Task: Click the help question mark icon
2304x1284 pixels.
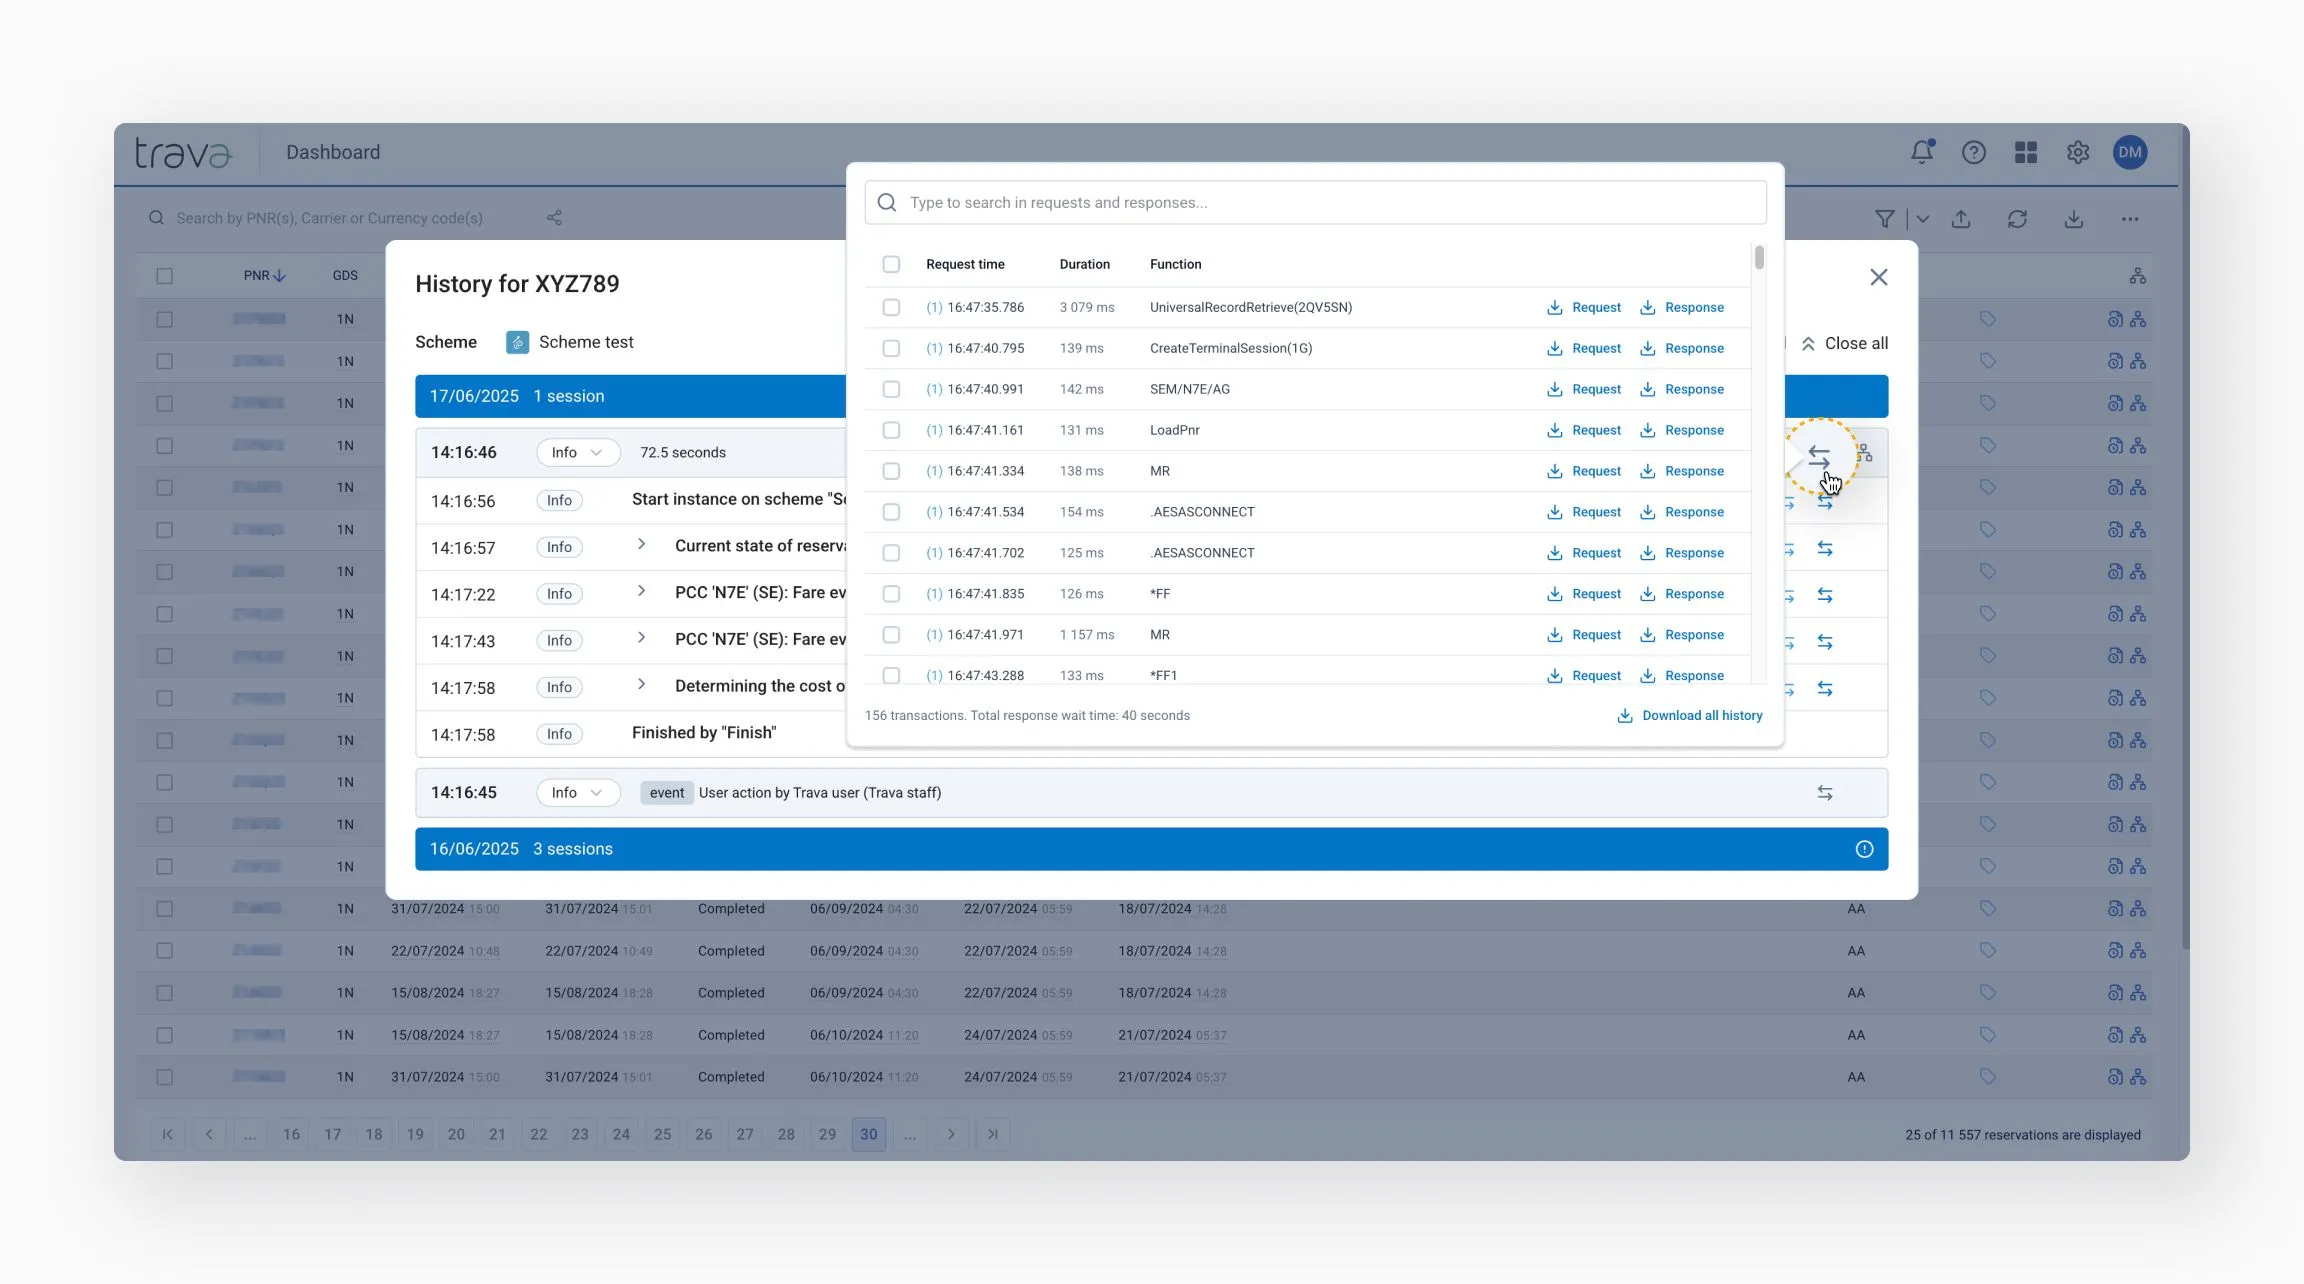Action: point(1973,152)
